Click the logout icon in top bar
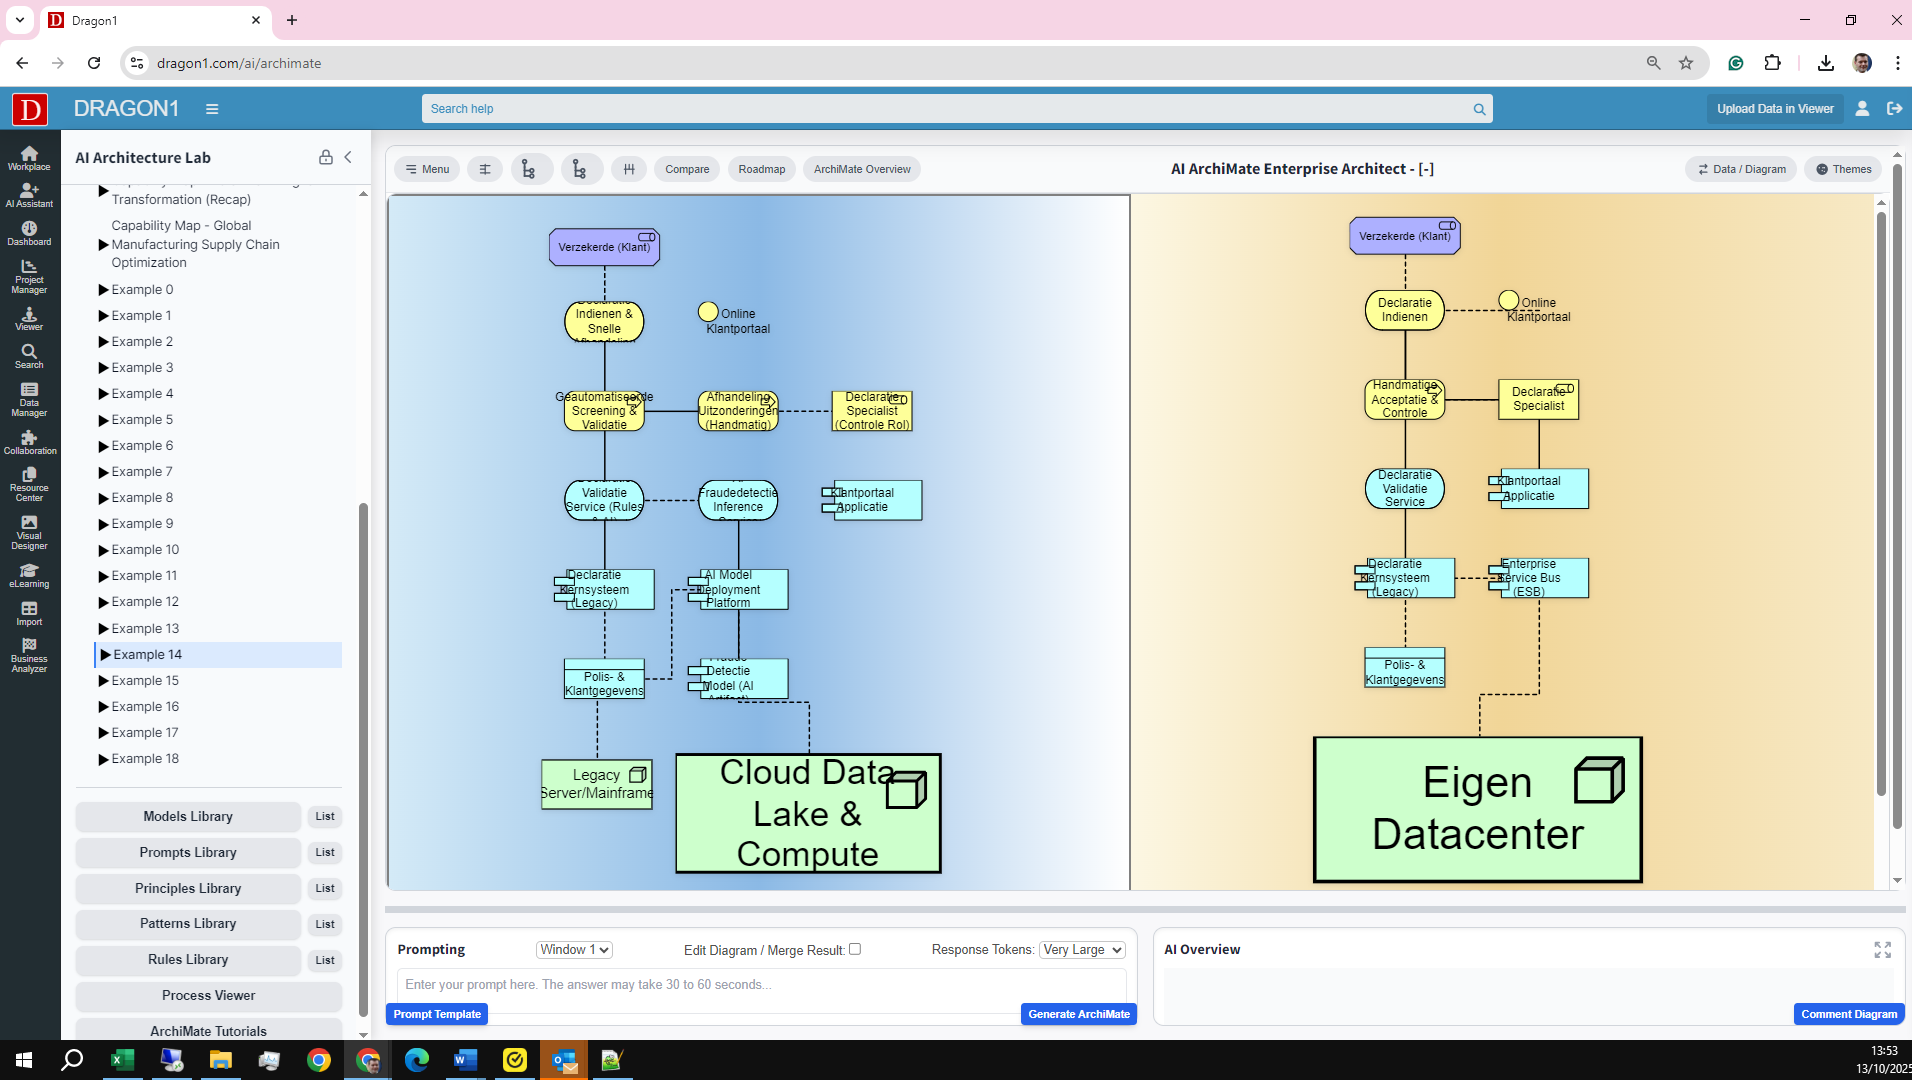 click(1894, 109)
